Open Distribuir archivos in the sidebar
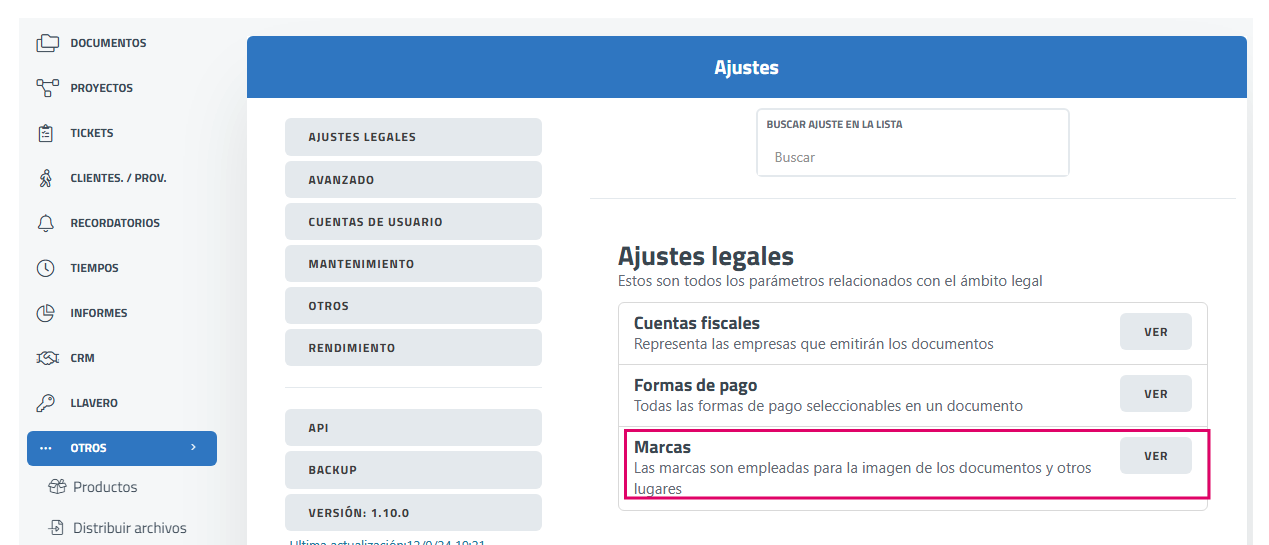This screenshot has width=1269, height=545. point(129,528)
